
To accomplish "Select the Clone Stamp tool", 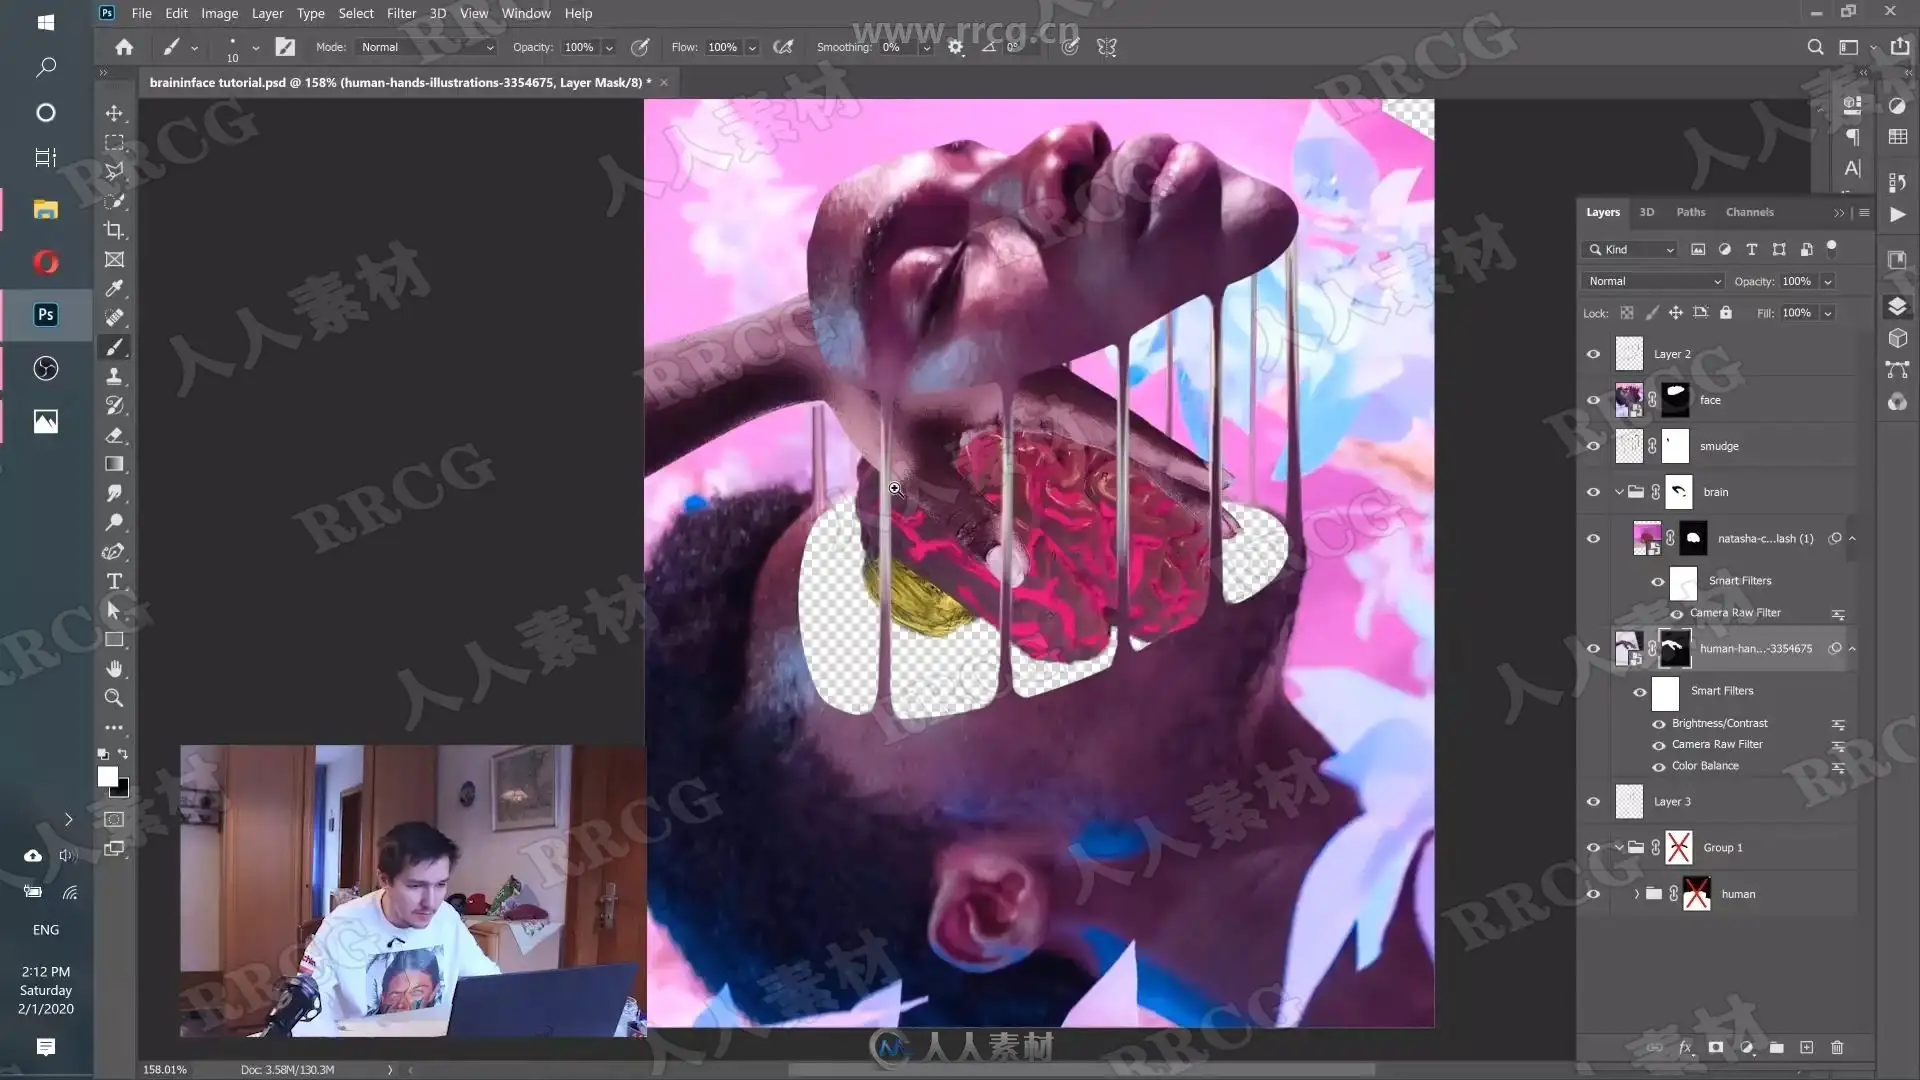I will tap(114, 376).
